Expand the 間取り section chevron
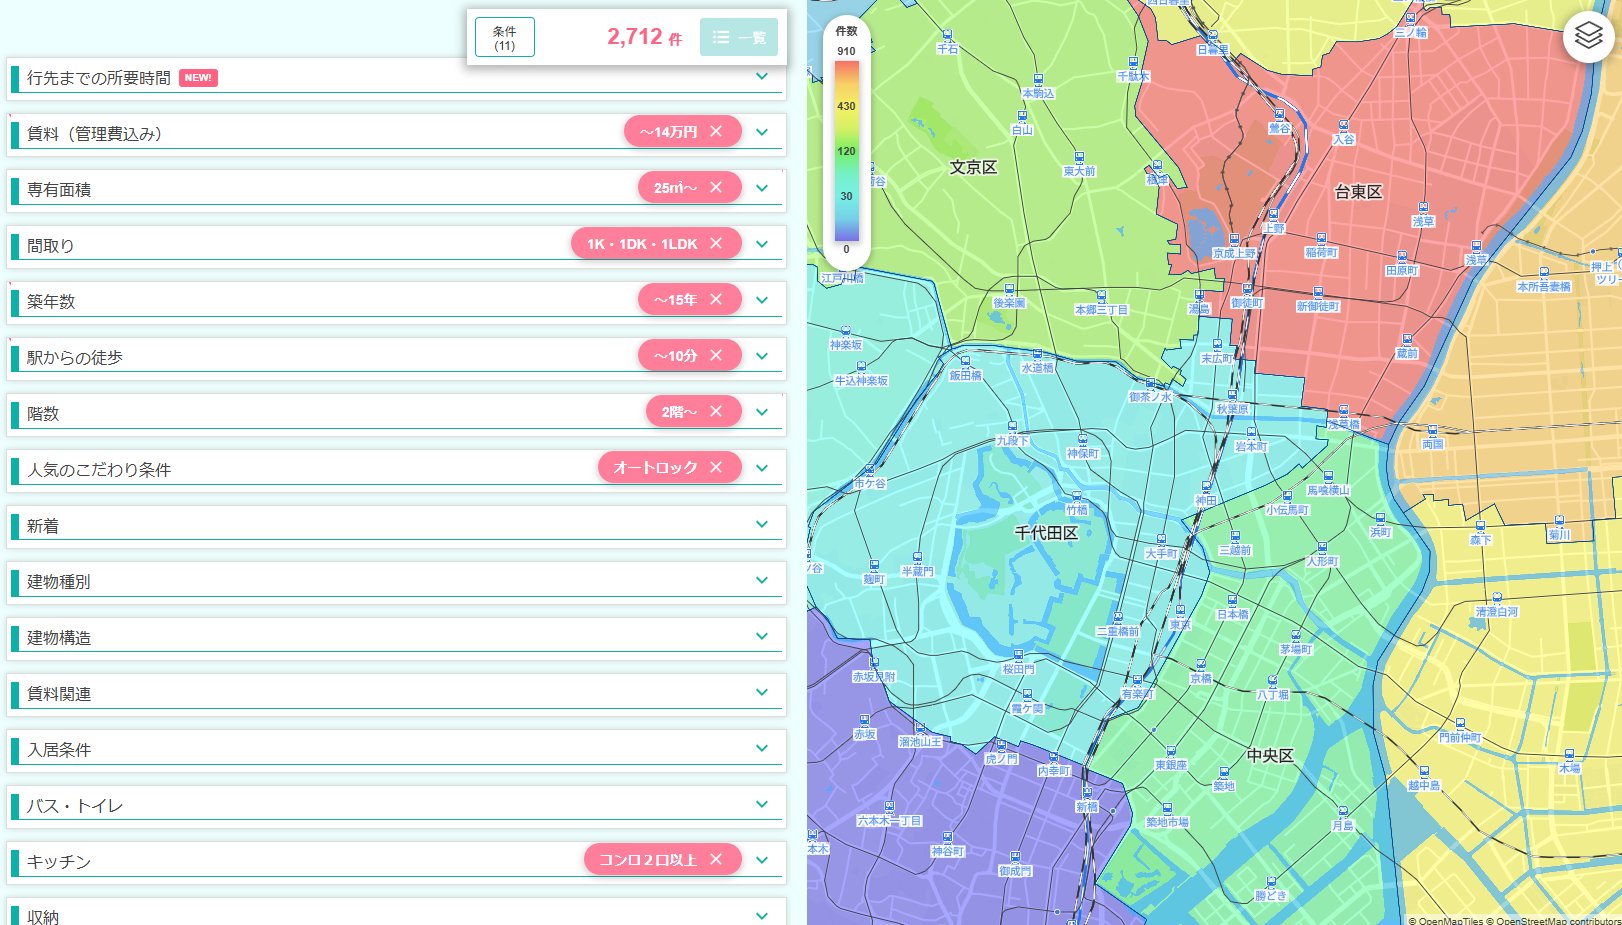The width and height of the screenshot is (1622, 925). tap(762, 245)
